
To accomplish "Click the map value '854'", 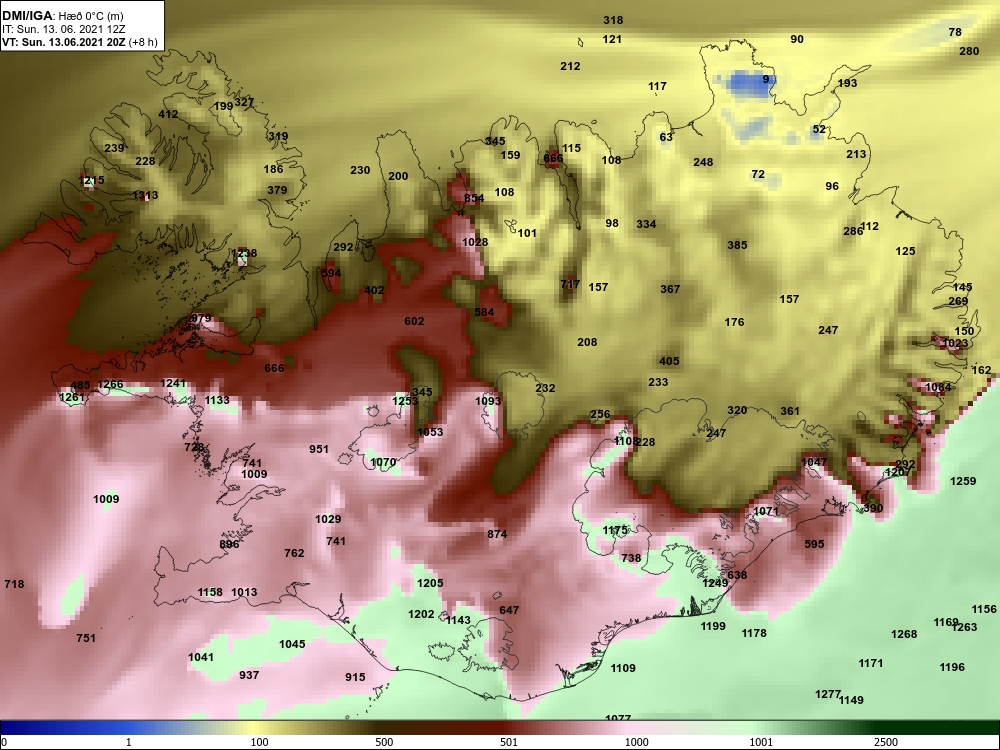I will click(474, 198).
